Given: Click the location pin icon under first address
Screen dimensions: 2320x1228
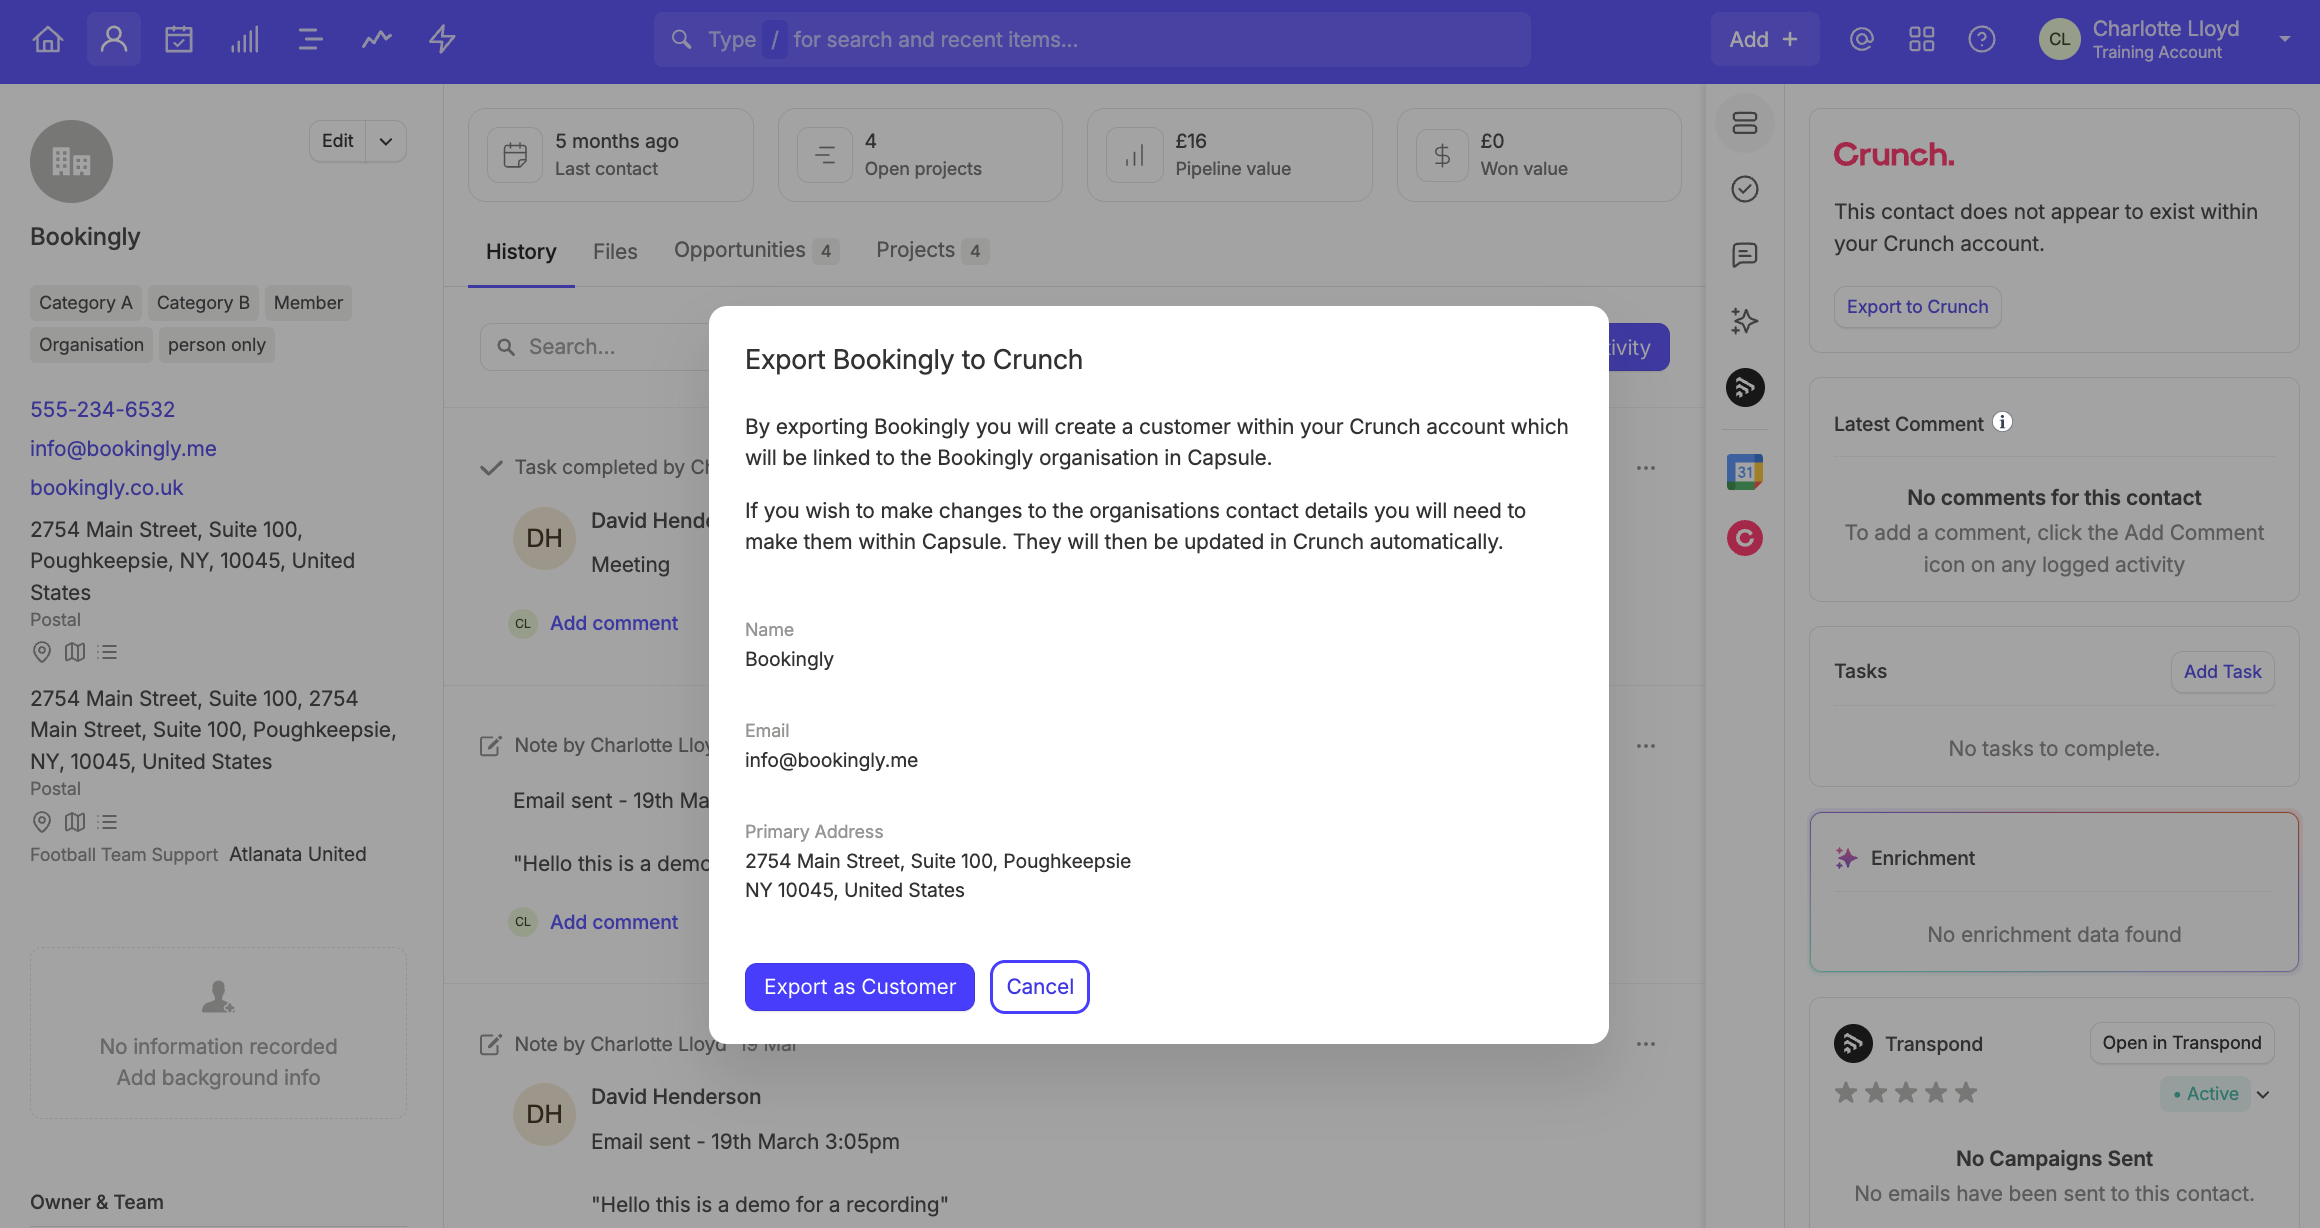Looking at the screenshot, I should pyautogui.click(x=42, y=652).
